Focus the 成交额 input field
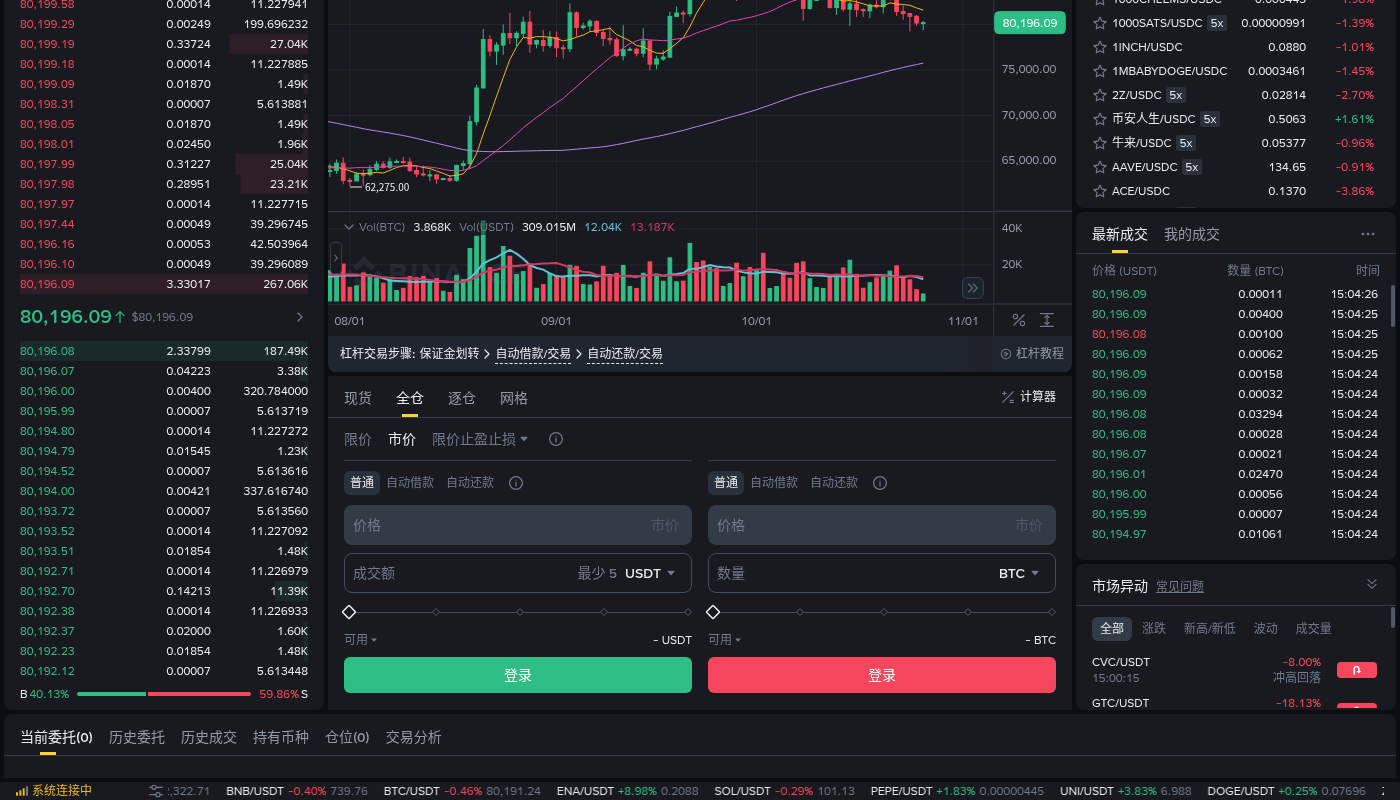This screenshot has height=800, width=1400. [x=518, y=573]
